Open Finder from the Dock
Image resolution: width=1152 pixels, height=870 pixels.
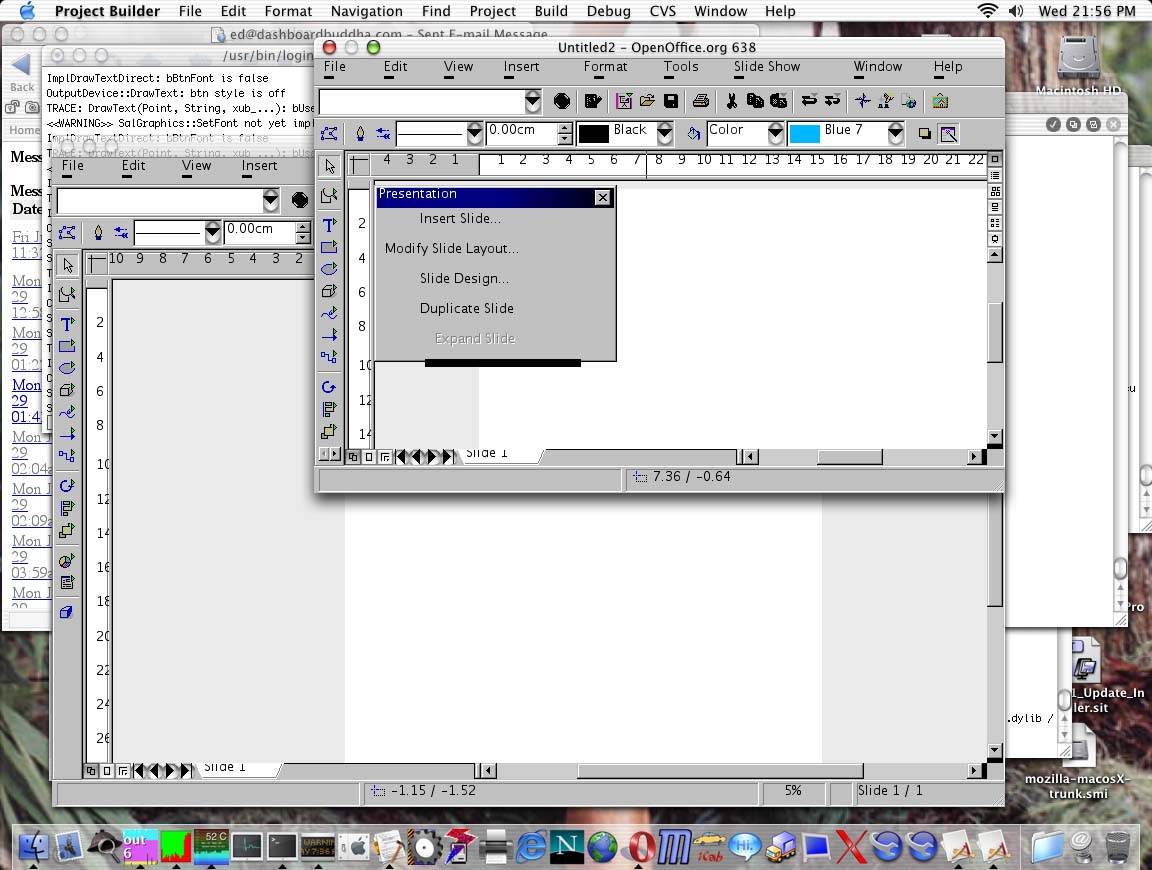pyautogui.click(x=33, y=846)
